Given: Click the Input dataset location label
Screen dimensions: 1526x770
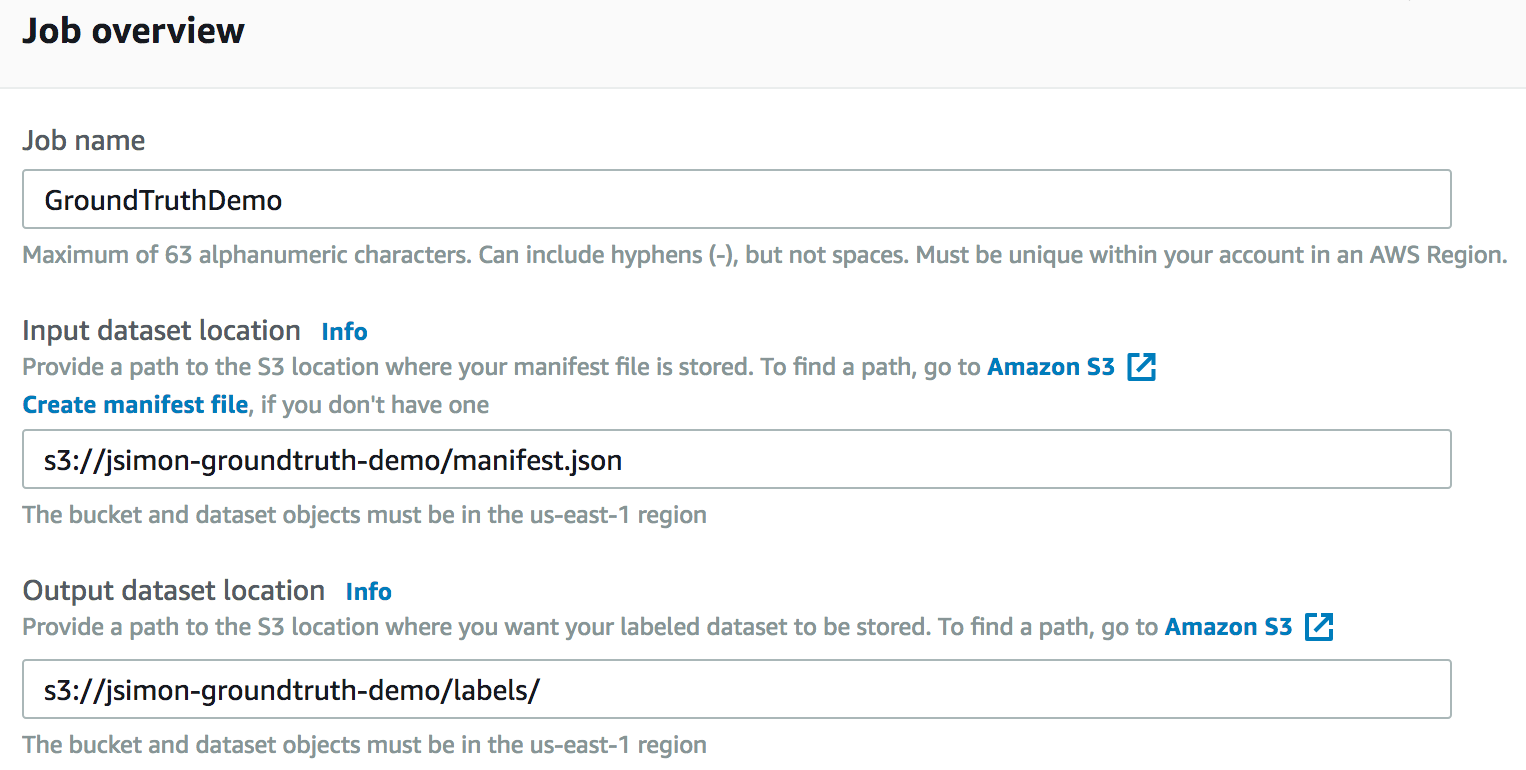Looking at the screenshot, I should point(161,331).
